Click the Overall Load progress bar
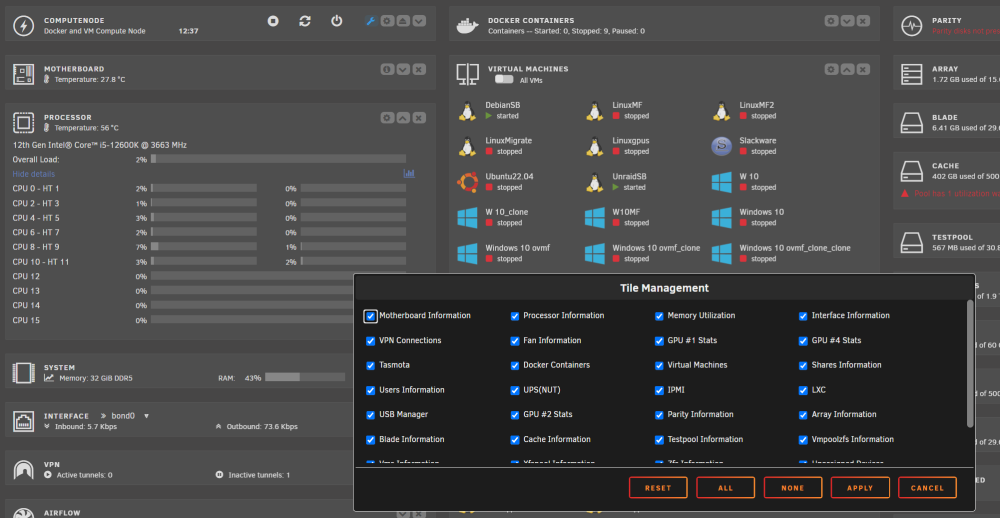1000x518 pixels. click(x=279, y=159)
